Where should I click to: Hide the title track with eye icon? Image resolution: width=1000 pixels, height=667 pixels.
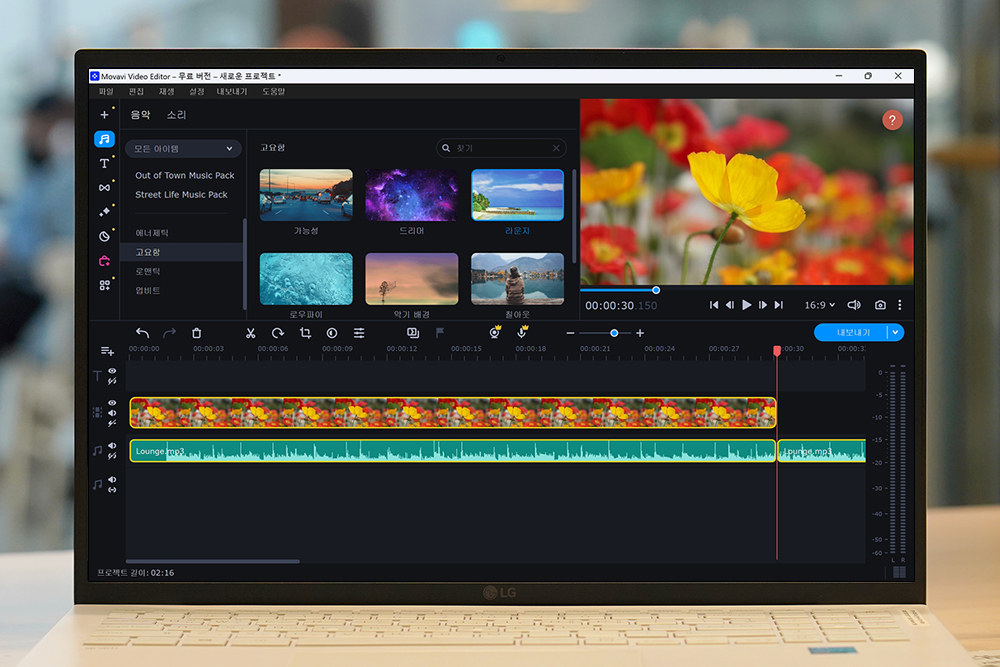coord(112,371)
